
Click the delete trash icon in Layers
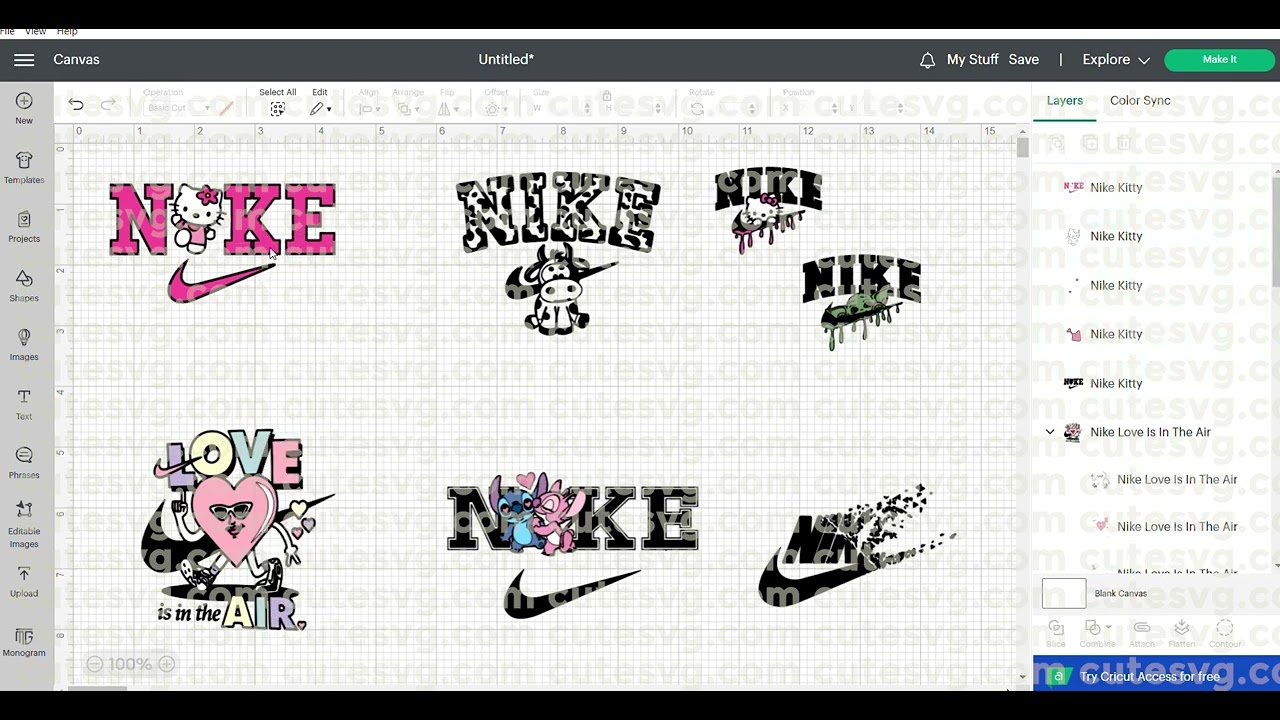point(1123,144)
